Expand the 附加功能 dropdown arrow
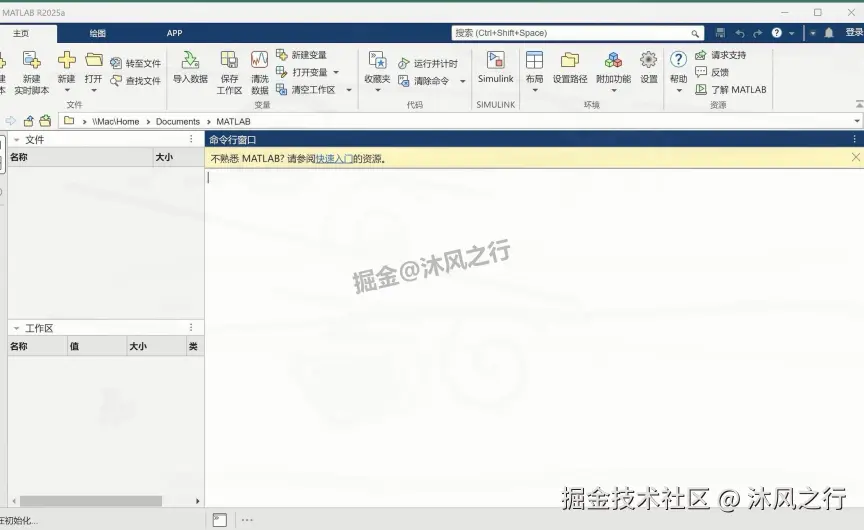This screenshot has width=864, height=530. click(613, 90)
